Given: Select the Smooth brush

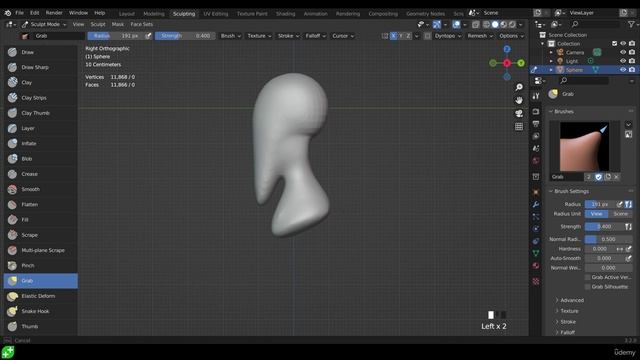Looking at the screenshot, I should pos(40,189).
